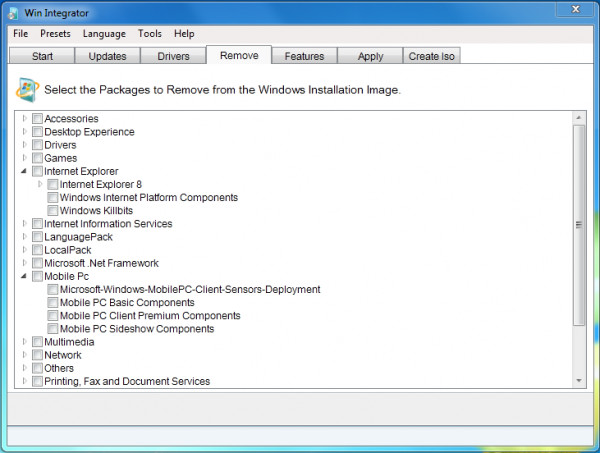
Task: Expand the Others node
Action: [24, 368]
